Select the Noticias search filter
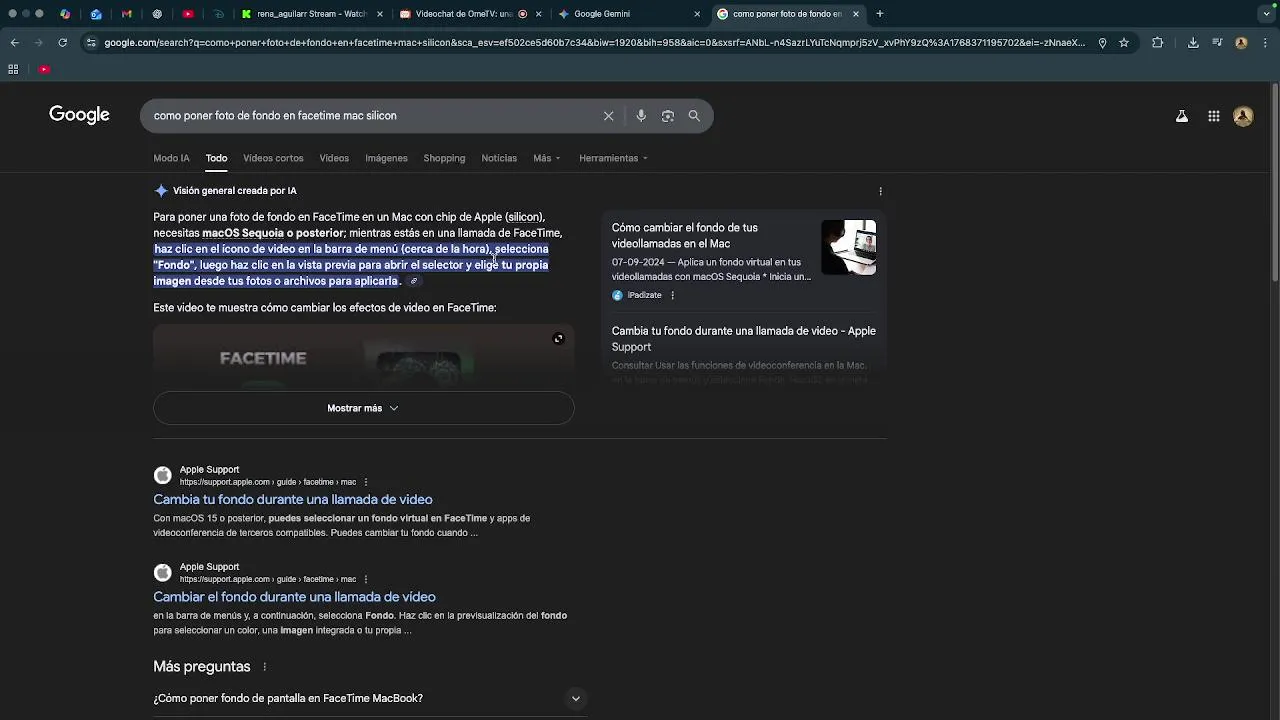Image resolution: width=1280 pixels, height=720 pixels. pyautogui.click(x=499, y=158)
